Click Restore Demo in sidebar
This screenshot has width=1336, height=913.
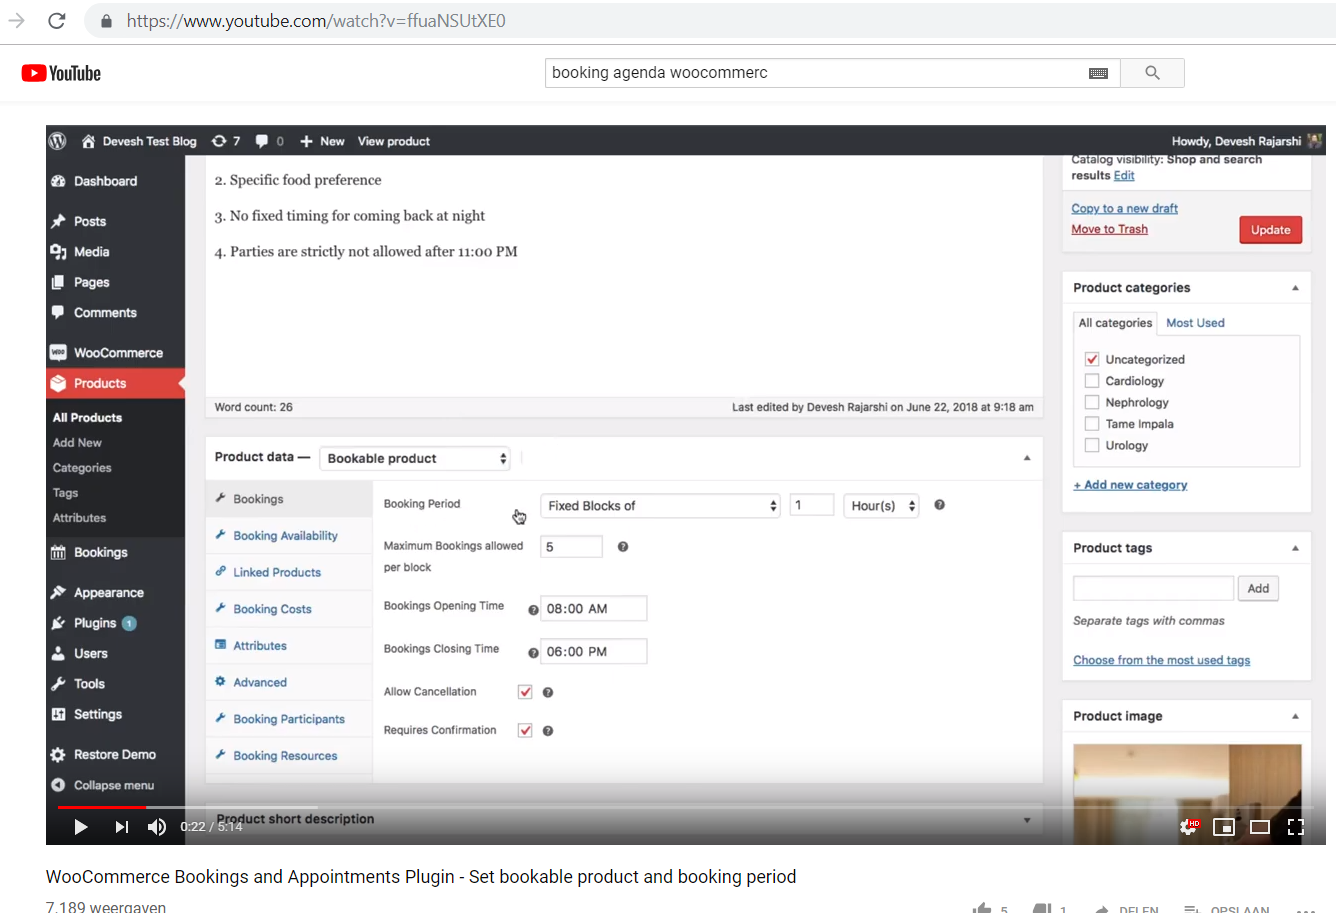tap(114, 755)
